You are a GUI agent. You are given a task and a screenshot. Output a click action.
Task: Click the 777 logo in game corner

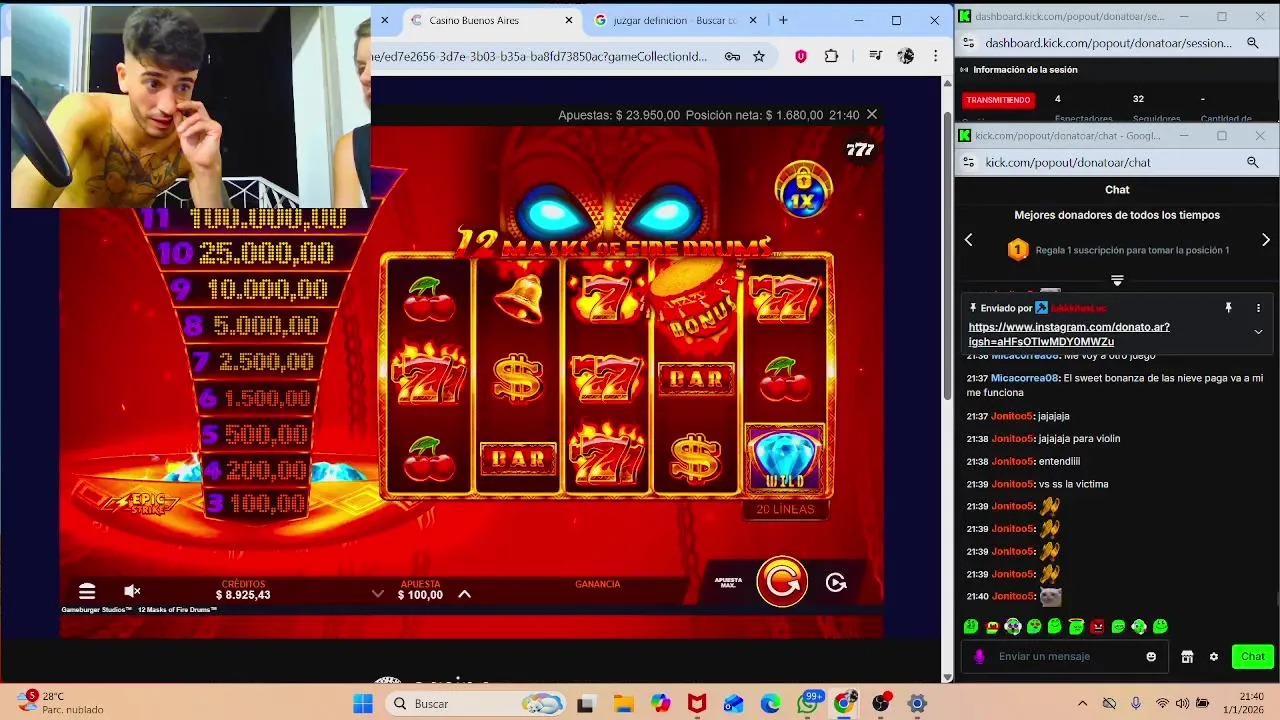pos(860,150)
